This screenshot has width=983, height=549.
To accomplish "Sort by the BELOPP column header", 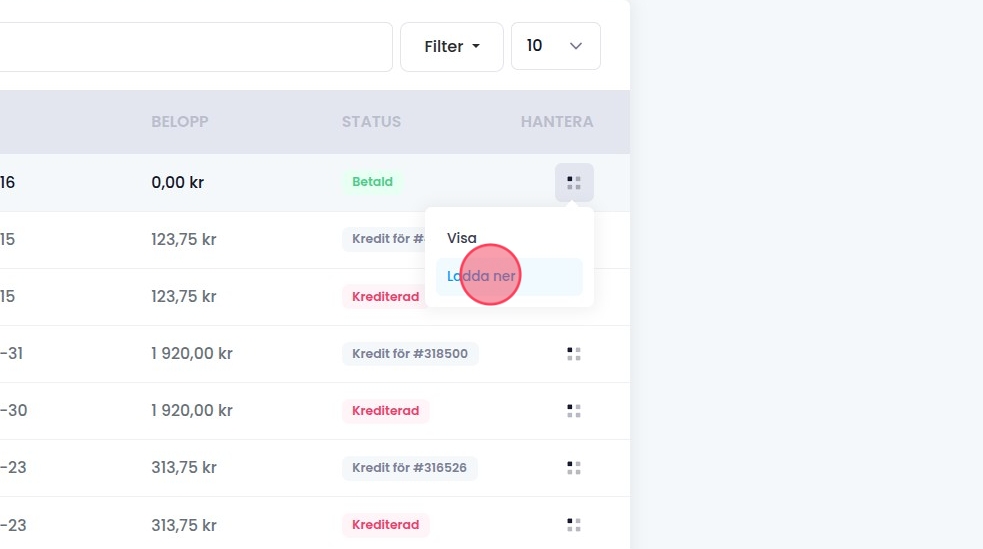I will coord(180,122).
